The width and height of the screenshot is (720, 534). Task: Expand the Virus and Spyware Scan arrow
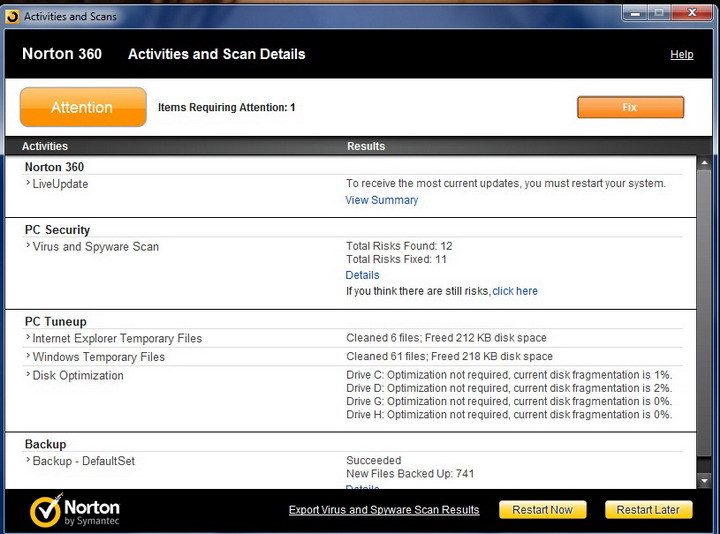tap(28, 246)
